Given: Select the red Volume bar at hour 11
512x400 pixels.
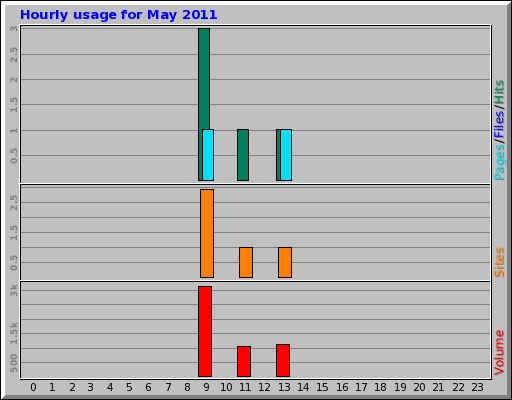Looking at the screenshot, I should tap(244, 361).
